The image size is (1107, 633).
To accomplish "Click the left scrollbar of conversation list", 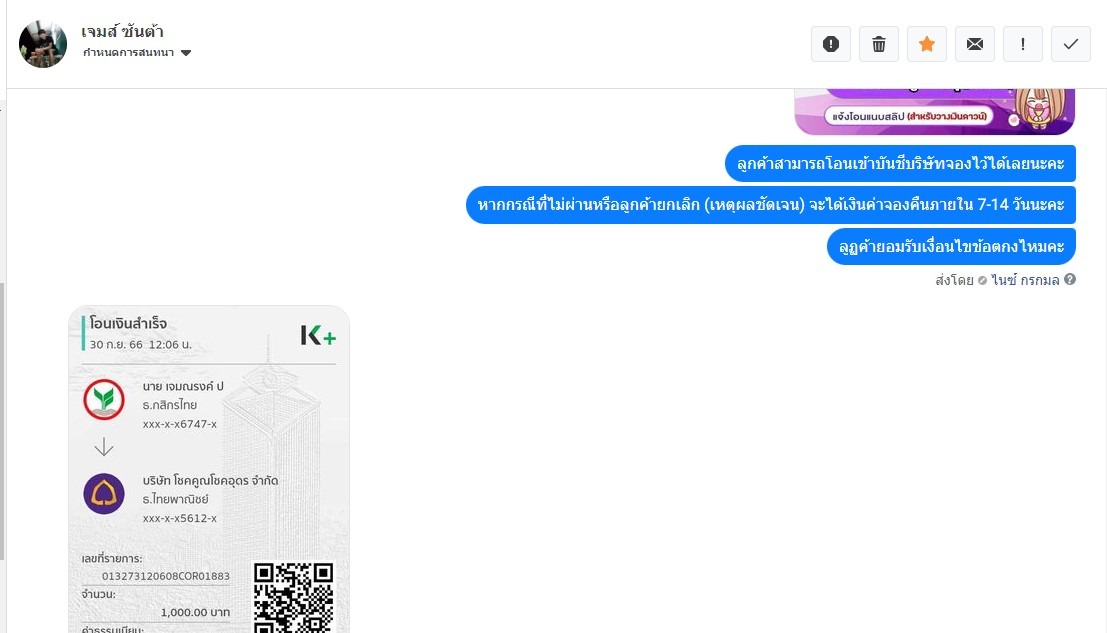I will point(2,422).
